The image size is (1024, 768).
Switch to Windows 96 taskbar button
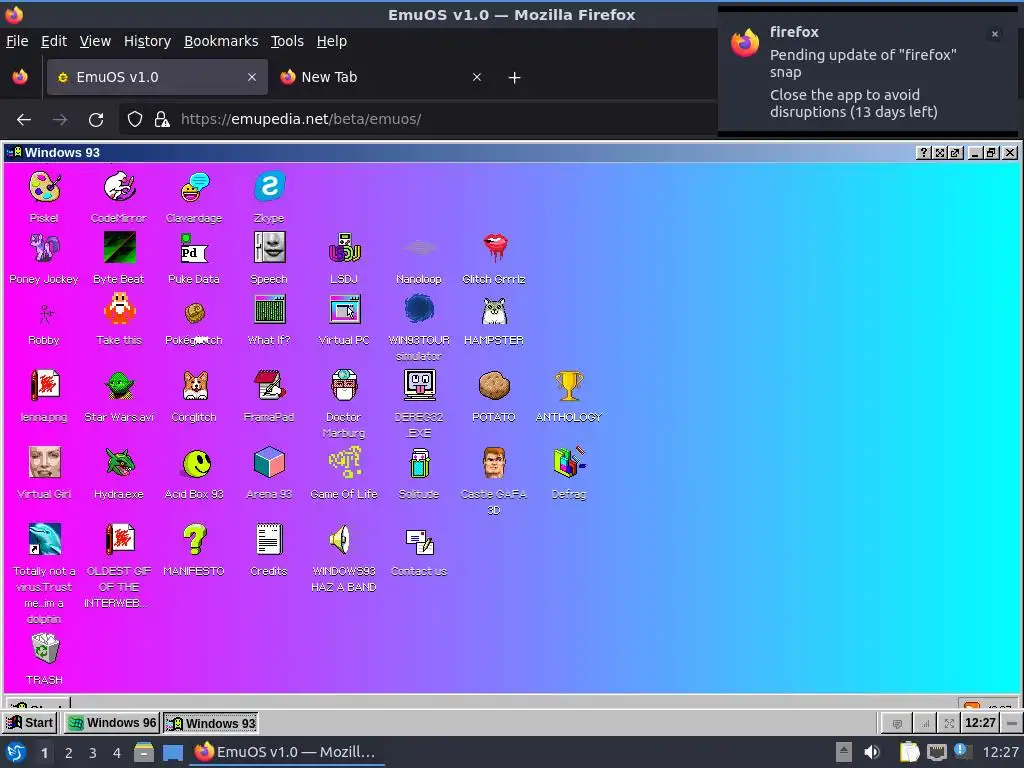[112, 723]
